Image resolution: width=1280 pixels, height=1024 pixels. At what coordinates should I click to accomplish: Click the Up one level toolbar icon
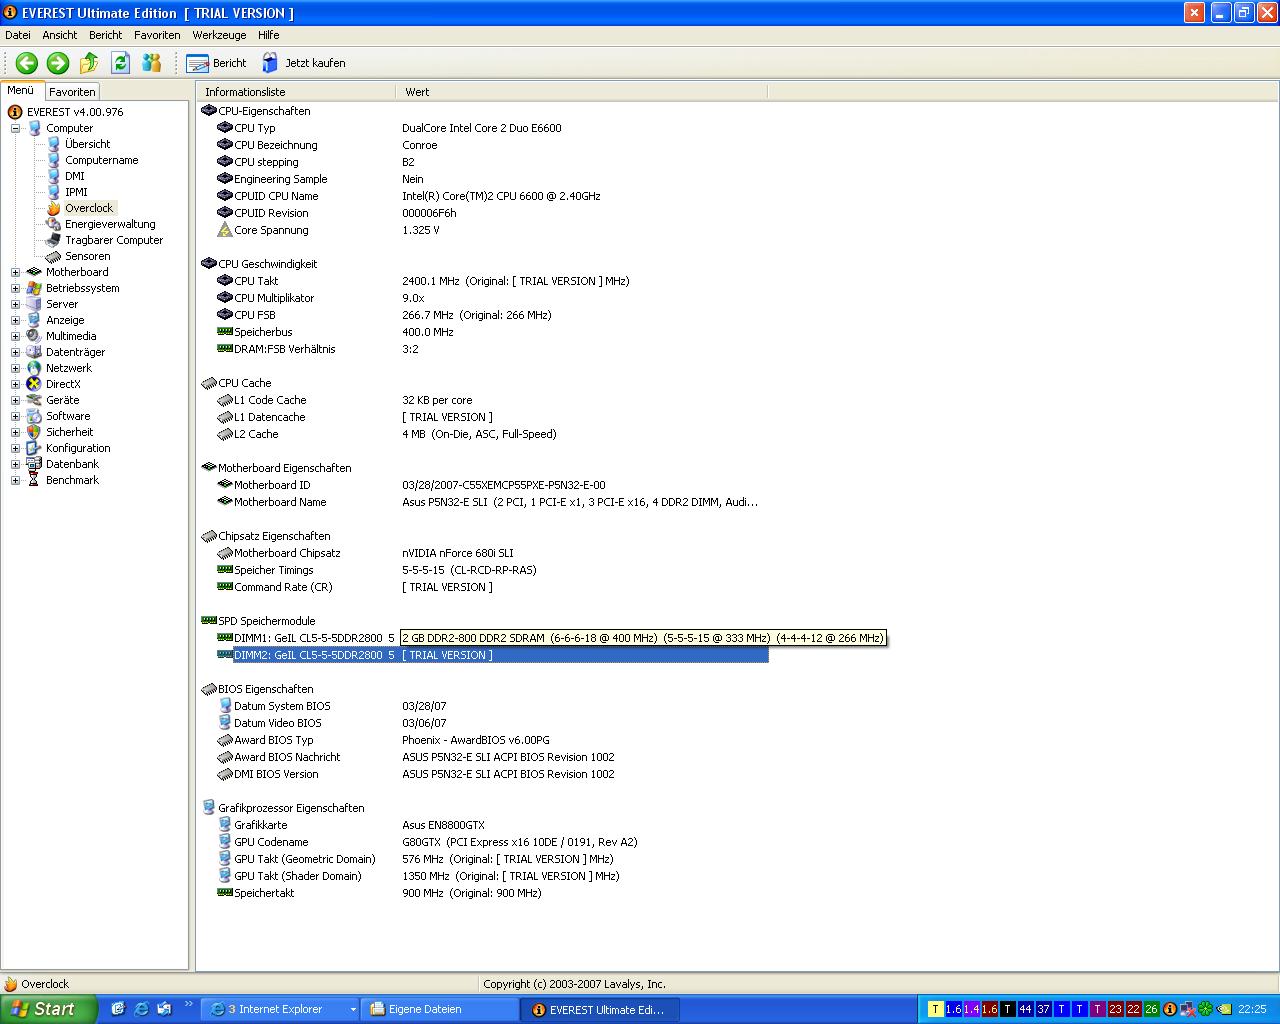89,63
